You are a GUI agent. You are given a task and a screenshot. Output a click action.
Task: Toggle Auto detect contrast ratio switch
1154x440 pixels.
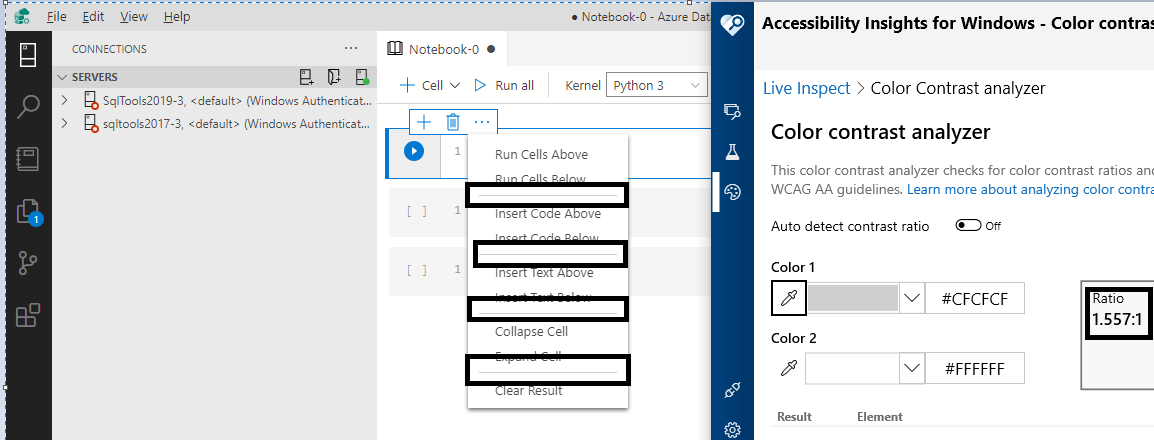click(x=967, y=225)
